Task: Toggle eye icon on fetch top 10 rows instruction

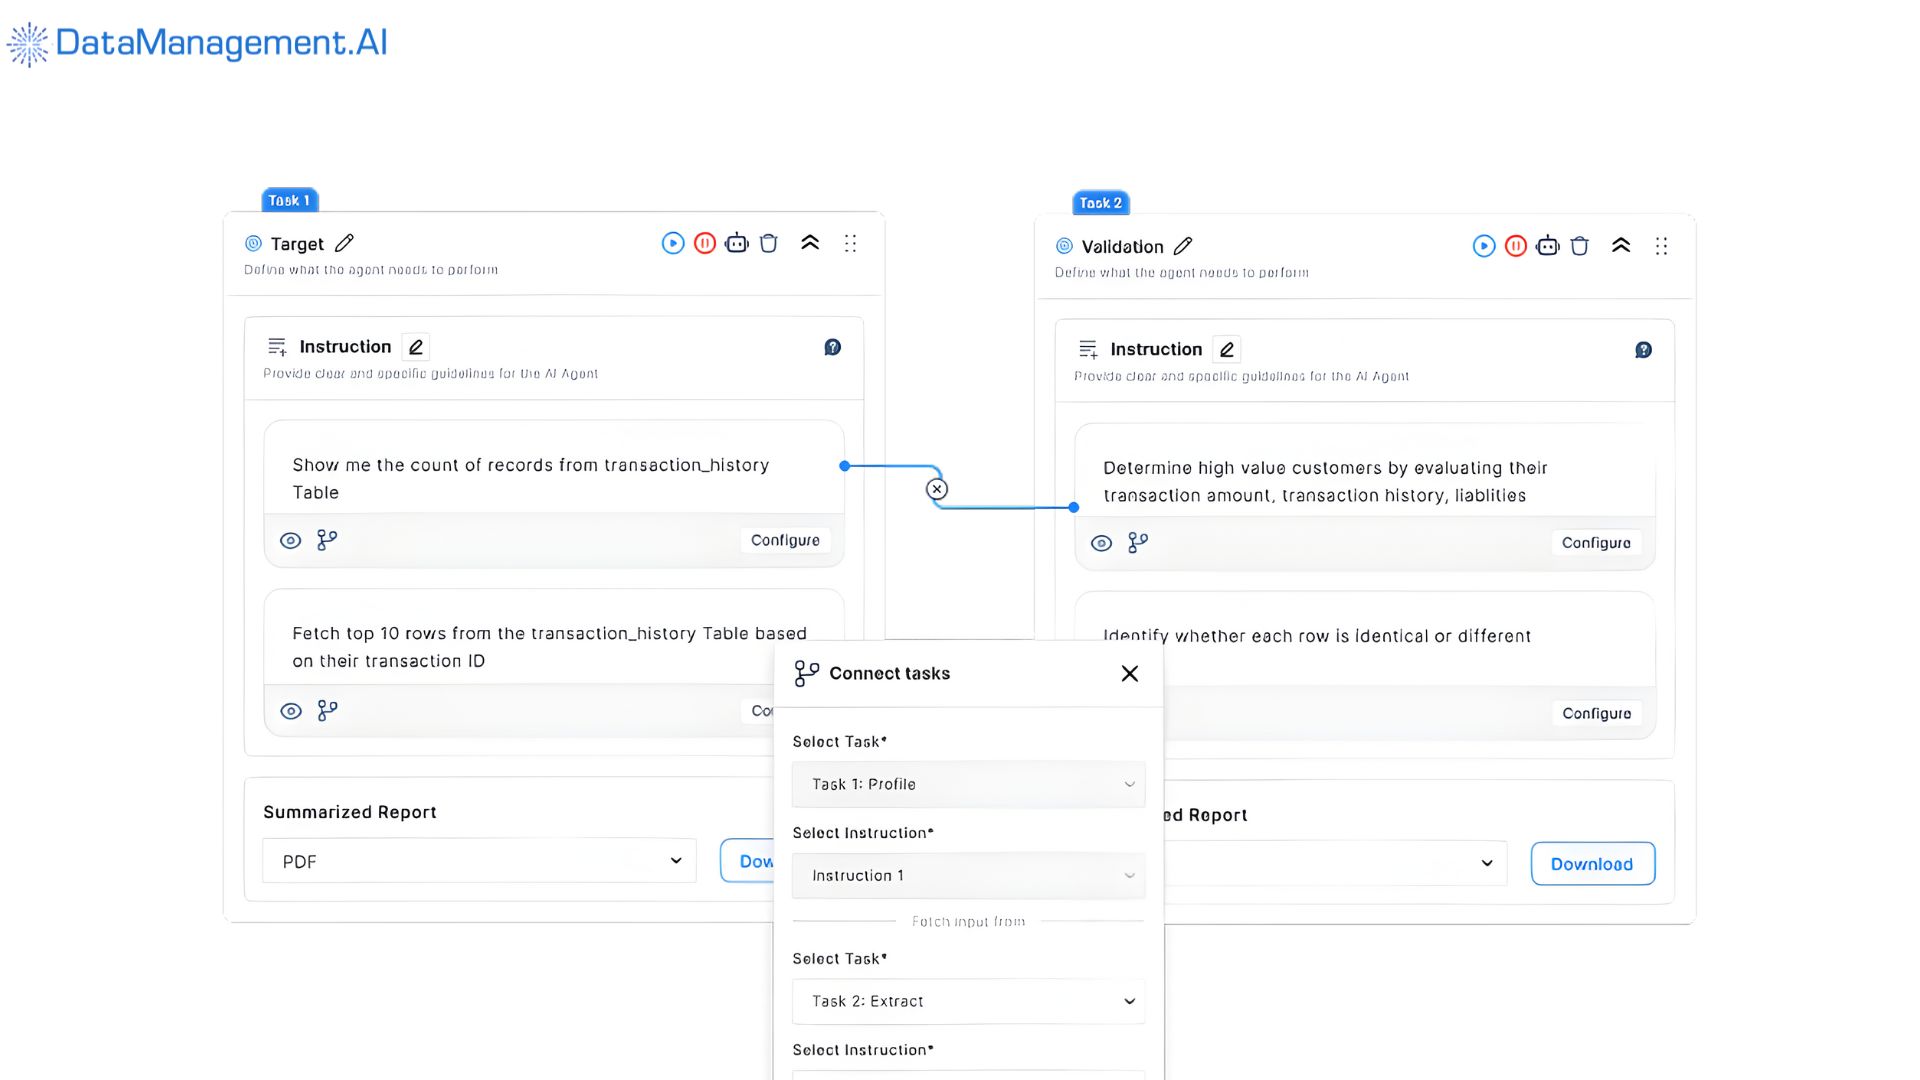Action: coord(291,711)
